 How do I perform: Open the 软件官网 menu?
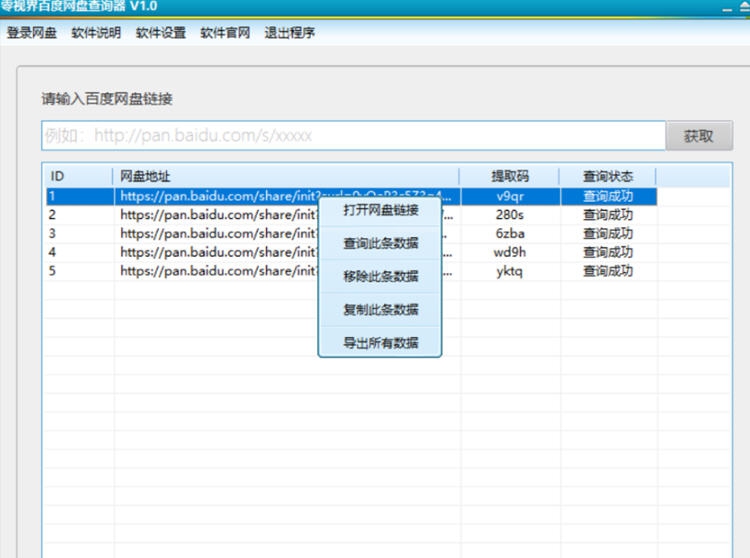click(225, 33)
